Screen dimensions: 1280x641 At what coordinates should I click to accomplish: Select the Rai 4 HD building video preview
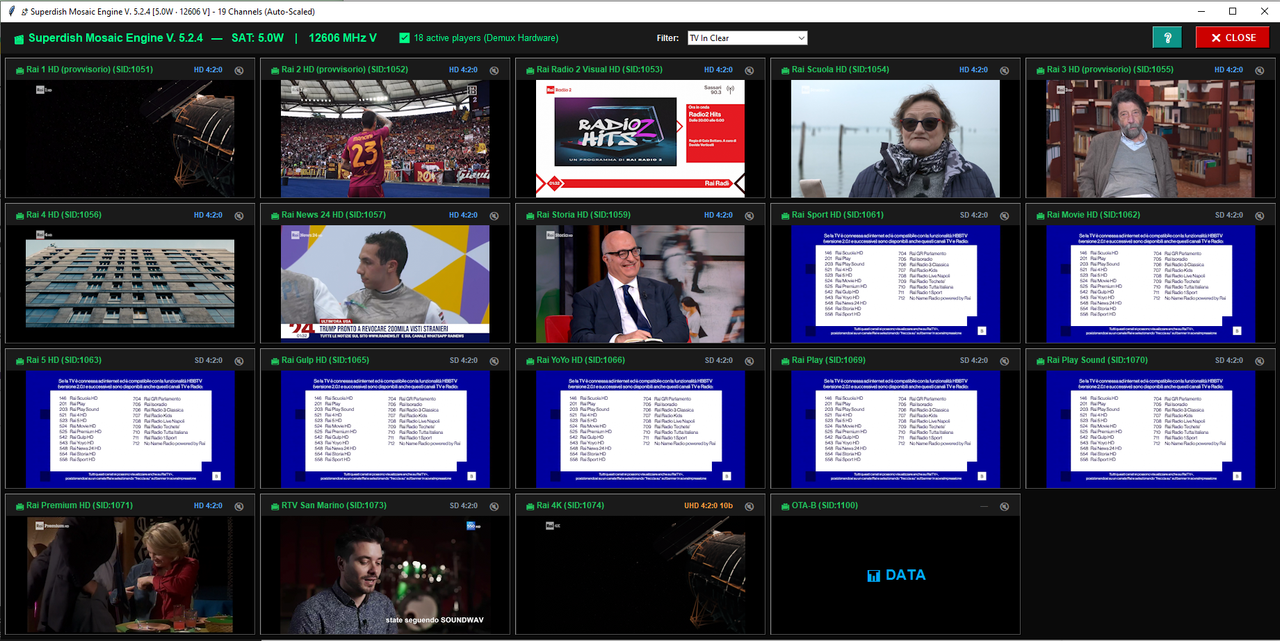[130, 284]
